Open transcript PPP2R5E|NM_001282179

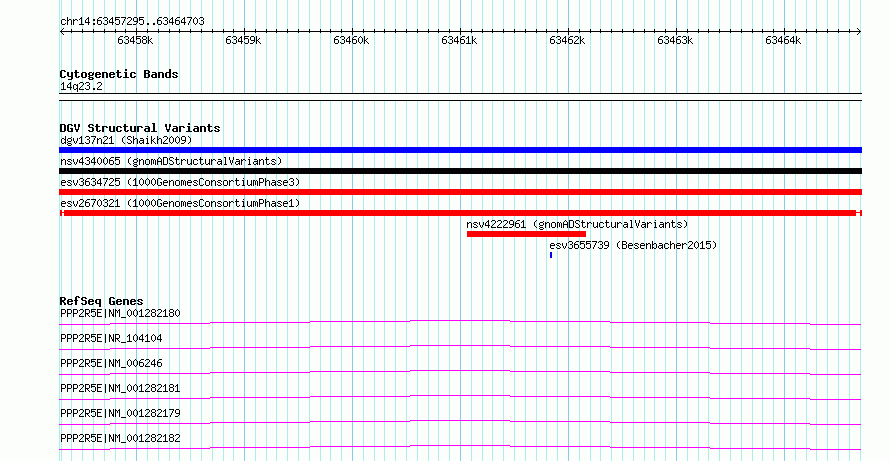click(120, 413)
